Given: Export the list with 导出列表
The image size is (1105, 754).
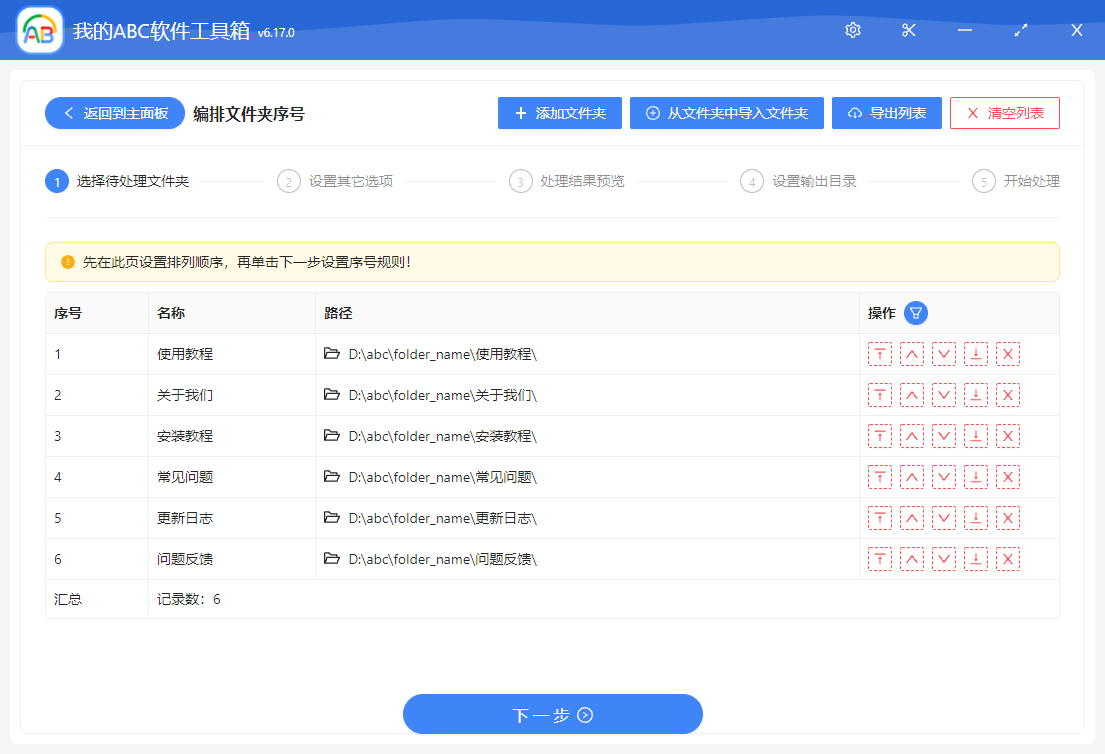Looking at the screenshot, I should click(886, 112).
